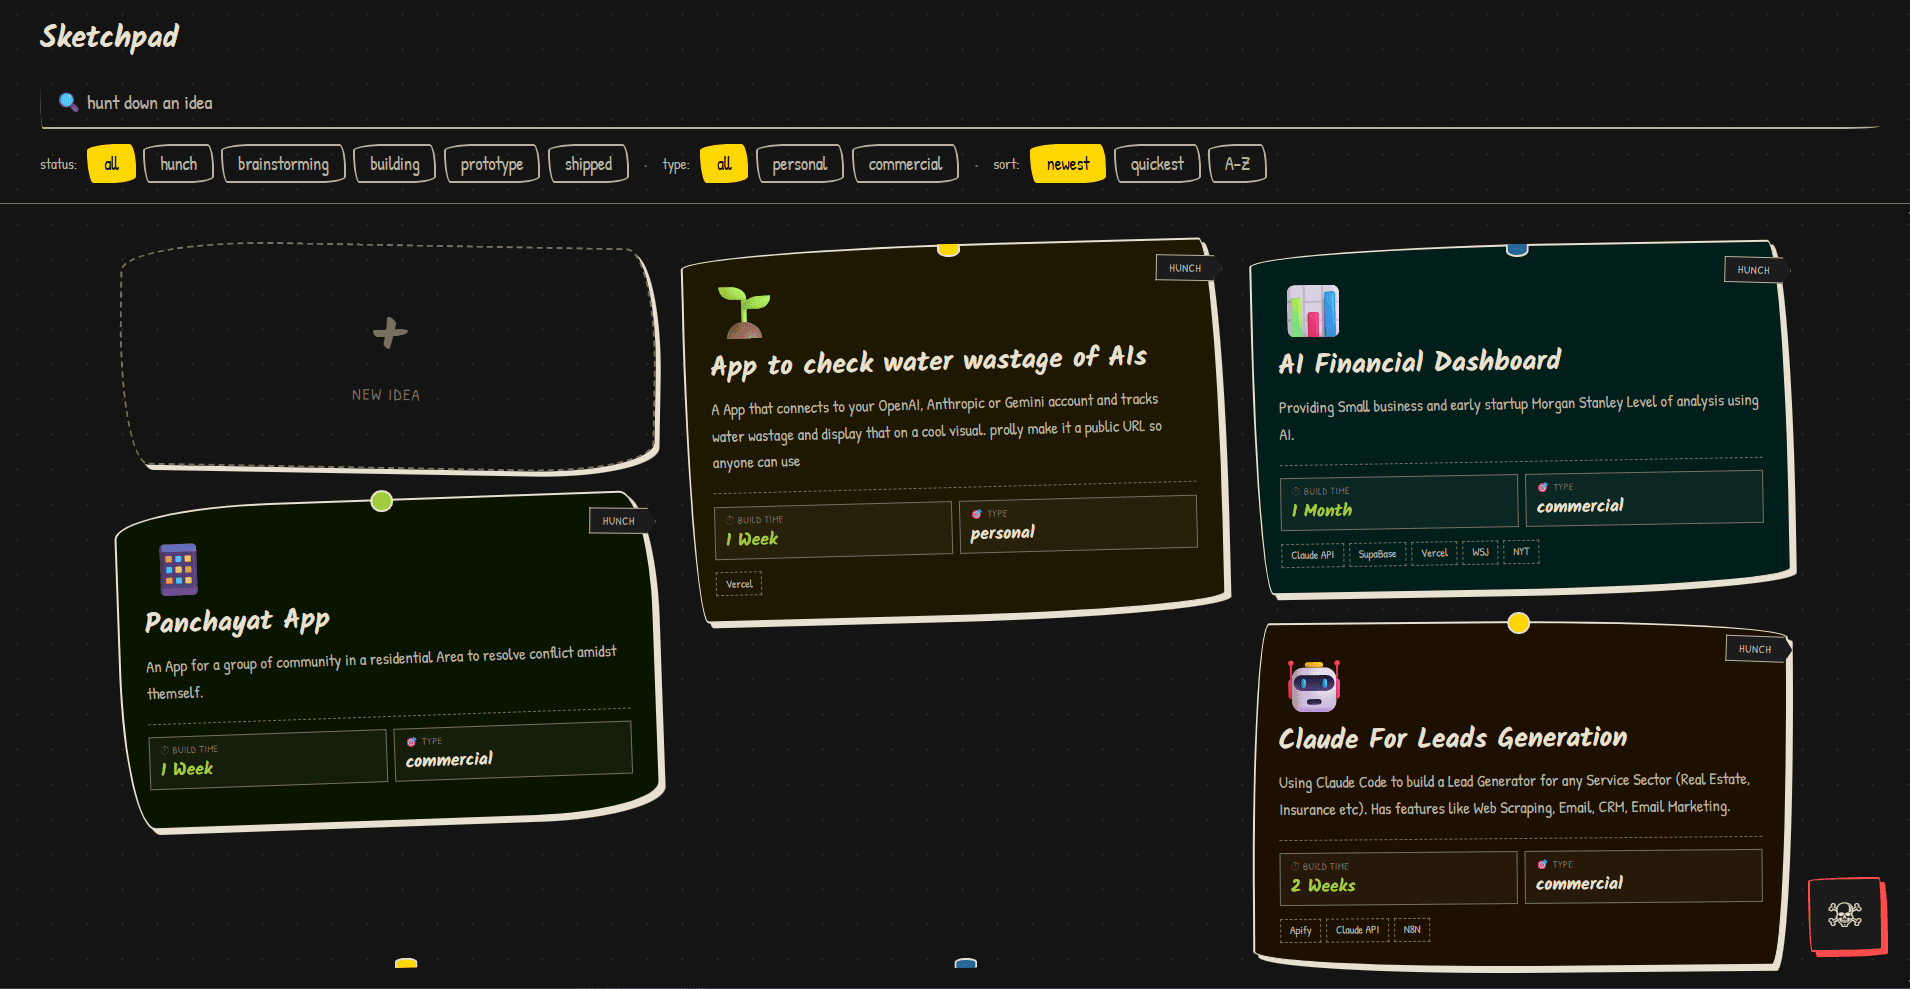
Task: Click the purple app grid icon on Panchayat App
Action: (x=179, y=570)
